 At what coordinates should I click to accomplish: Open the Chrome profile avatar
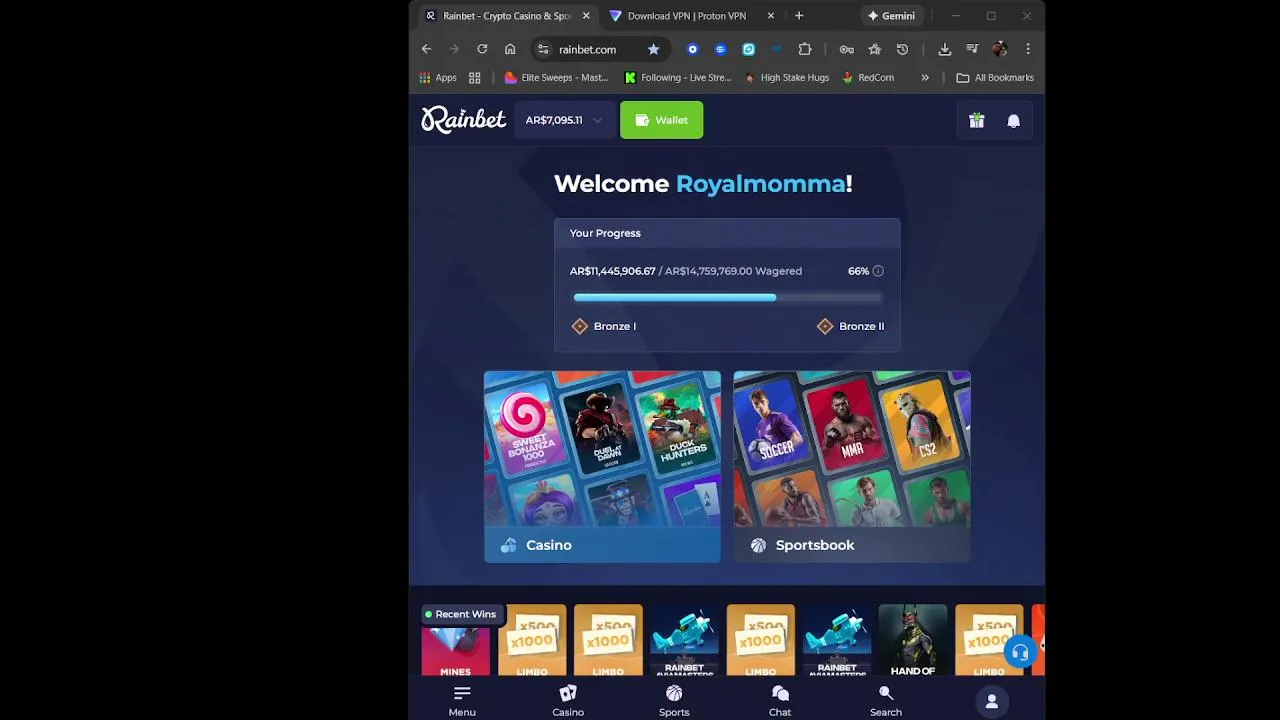coord(999,49)
